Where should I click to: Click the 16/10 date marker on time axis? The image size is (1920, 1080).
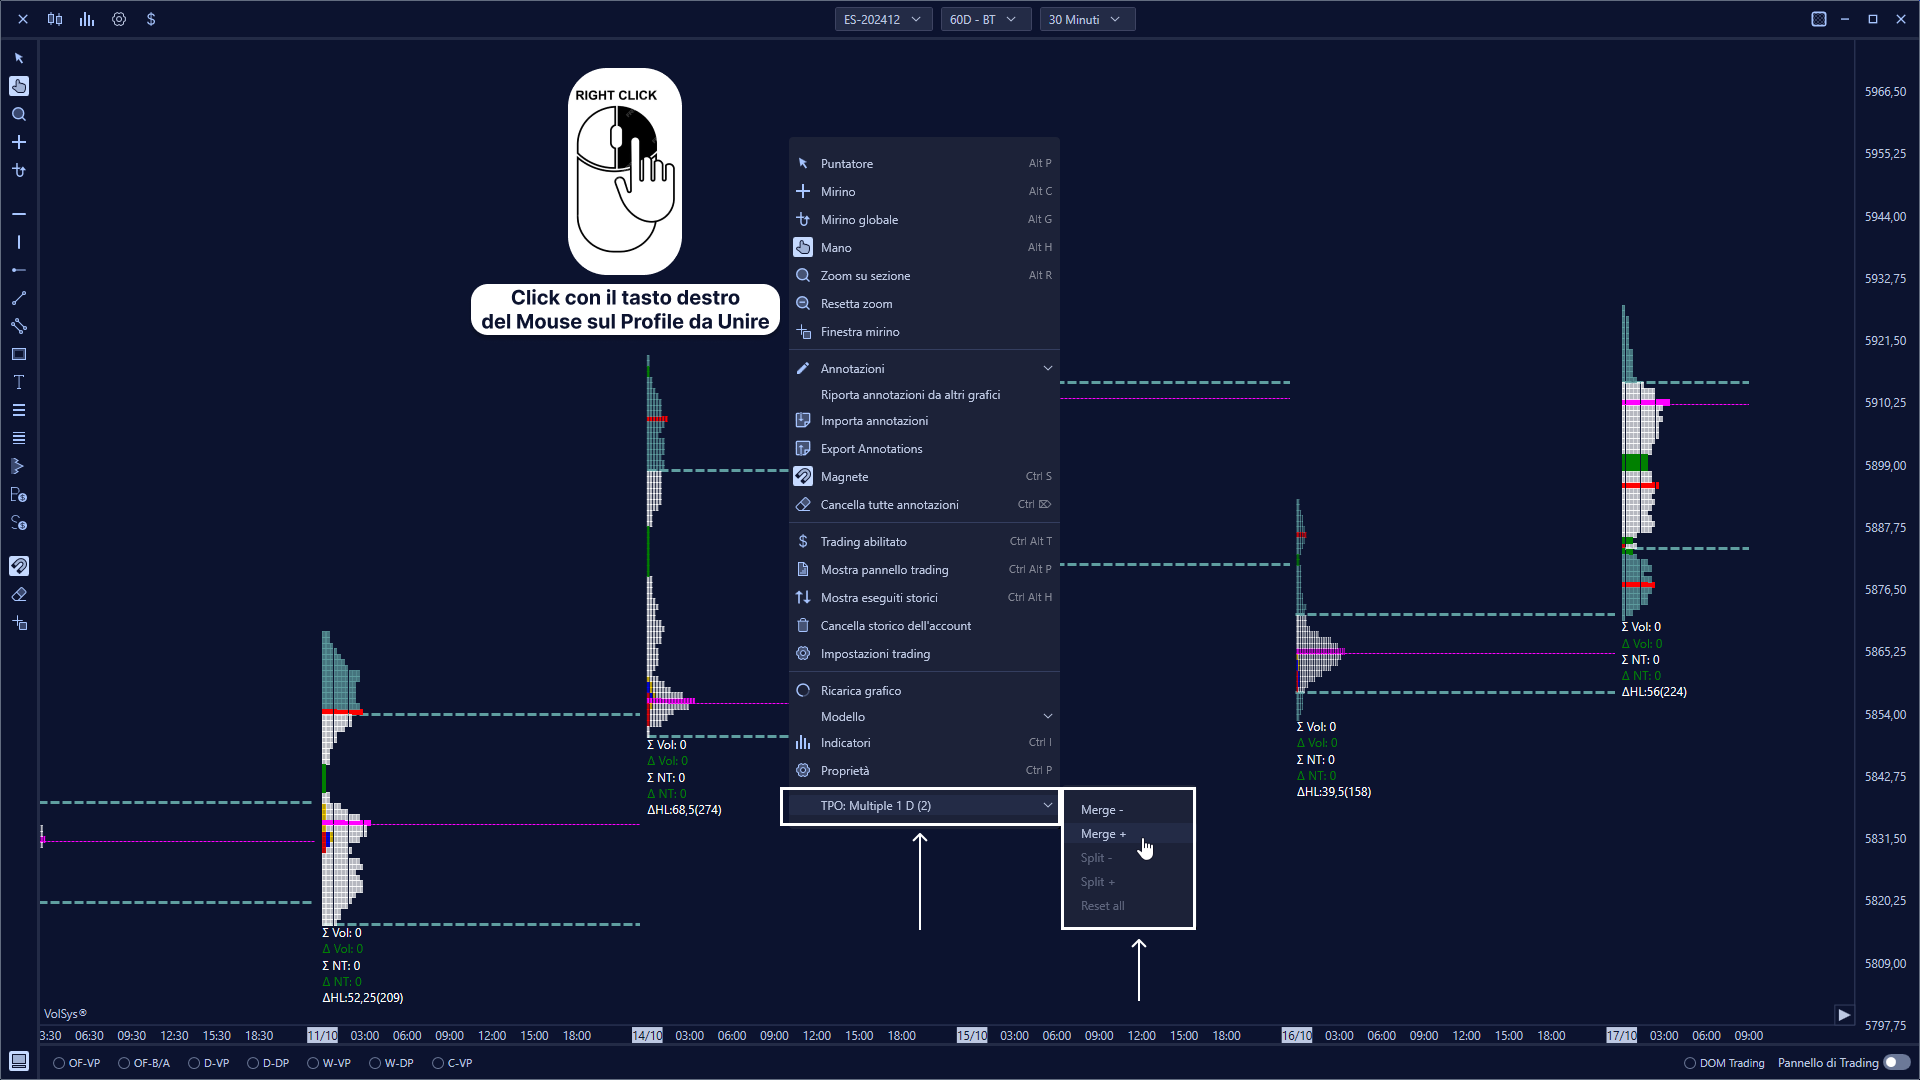click(x=1297, y=1036)
